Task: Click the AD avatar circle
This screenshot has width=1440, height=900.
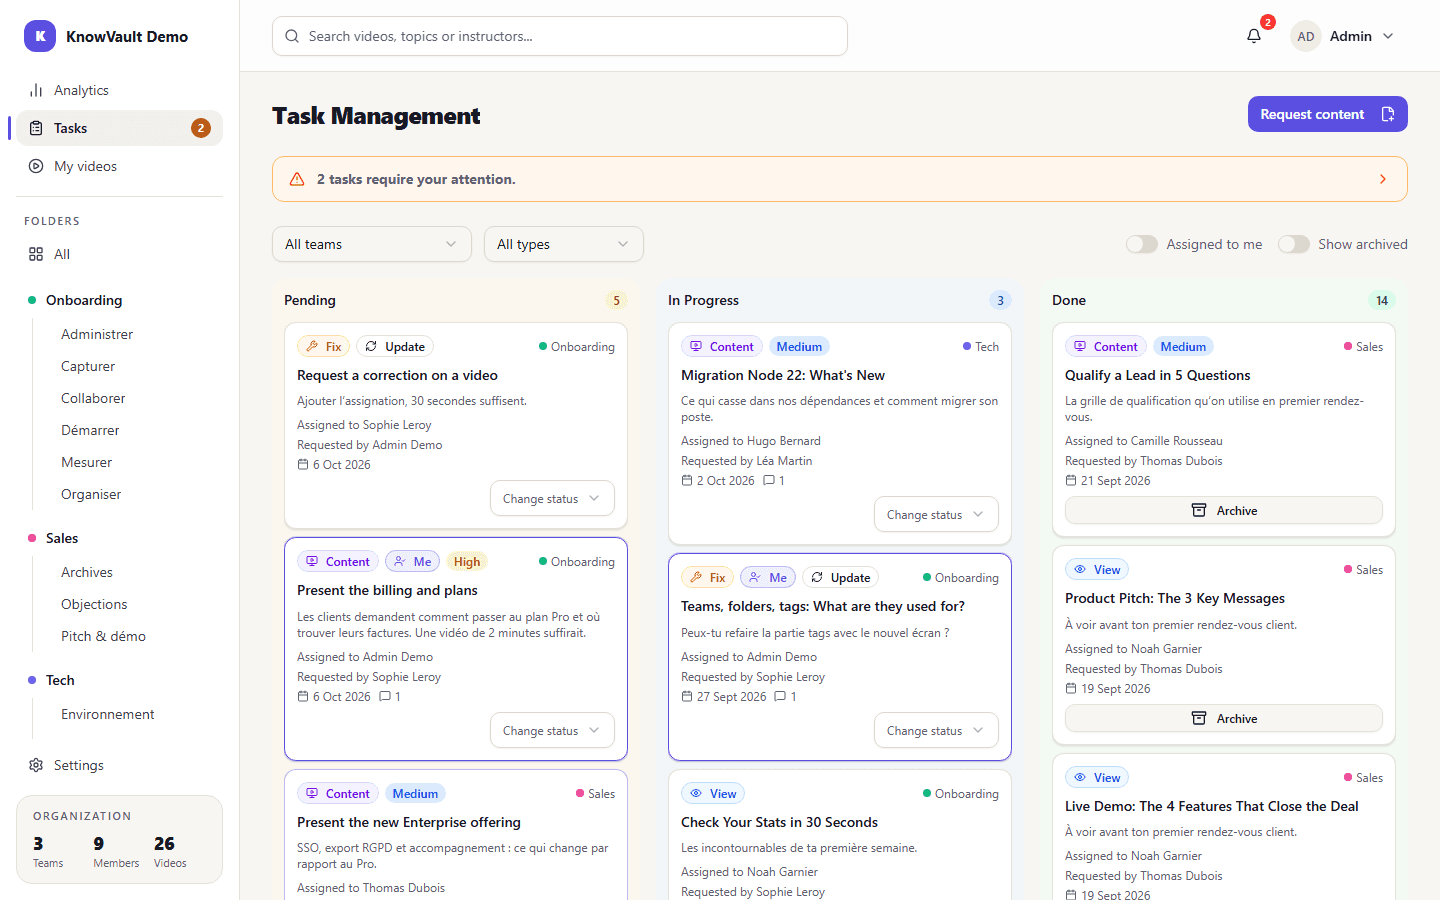Action: [x=1306, y=36]
